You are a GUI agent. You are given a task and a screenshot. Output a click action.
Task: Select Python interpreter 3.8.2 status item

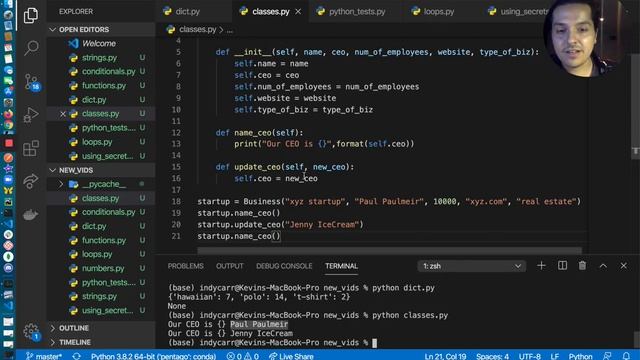click(153, 356)
